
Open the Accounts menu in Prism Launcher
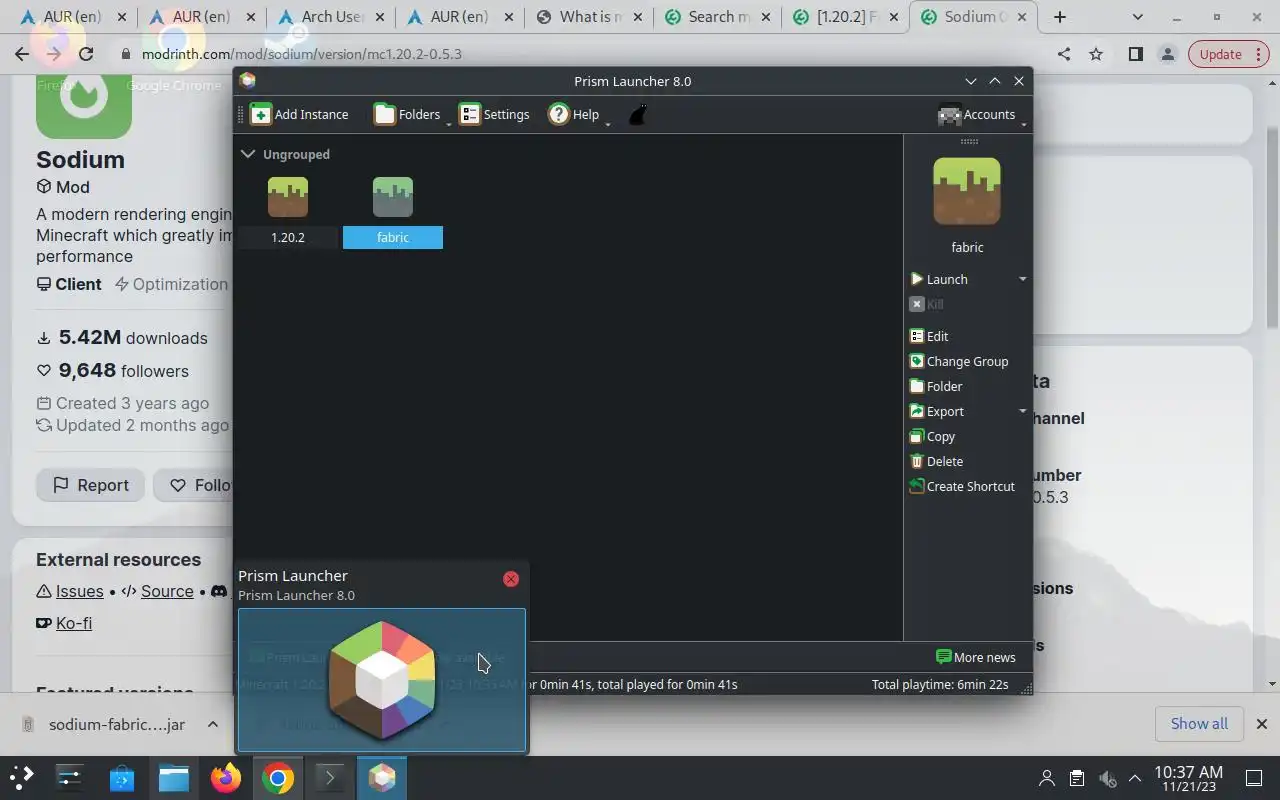click(978, 115)
